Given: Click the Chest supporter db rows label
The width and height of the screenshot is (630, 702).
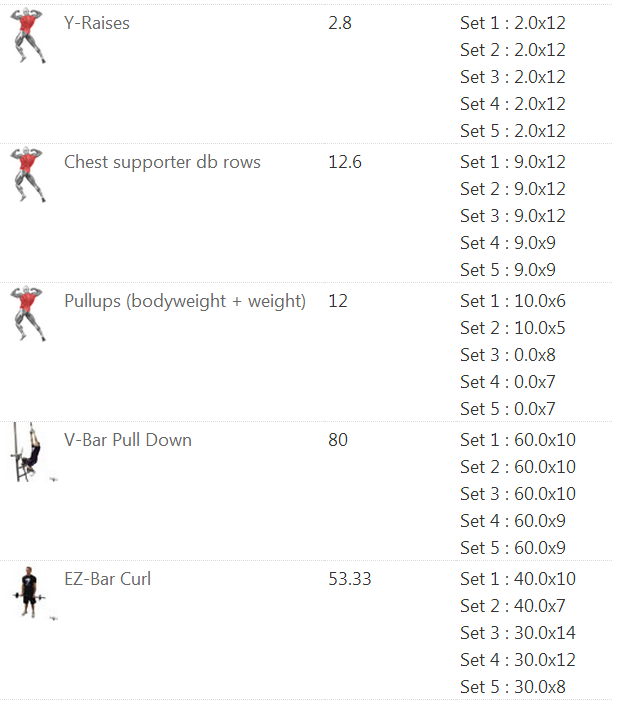Looking at the screenshot, I should 162,162.
